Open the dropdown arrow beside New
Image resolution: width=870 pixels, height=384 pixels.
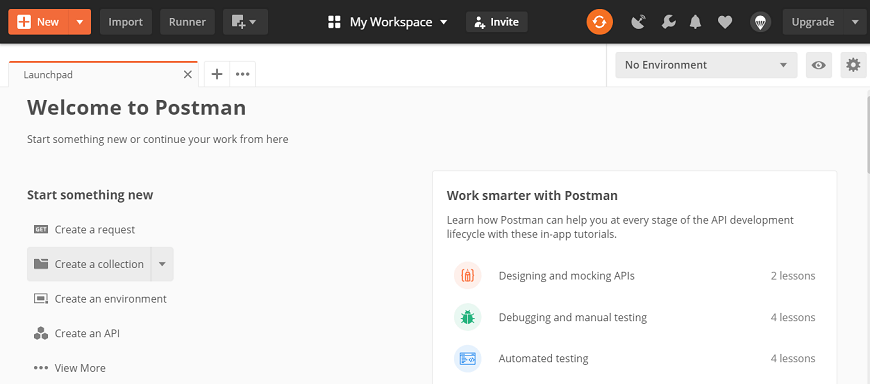coord(80,22)
